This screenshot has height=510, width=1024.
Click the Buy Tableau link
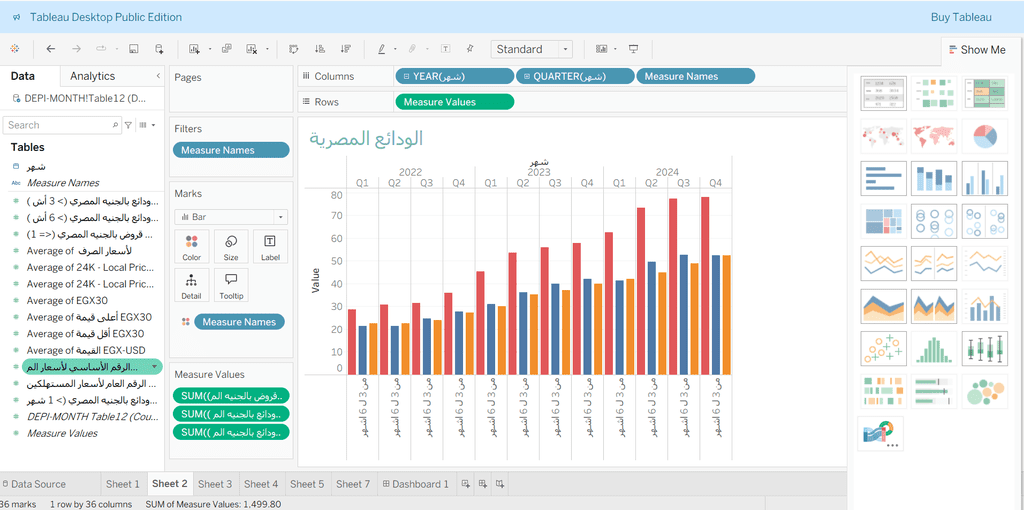961,17
